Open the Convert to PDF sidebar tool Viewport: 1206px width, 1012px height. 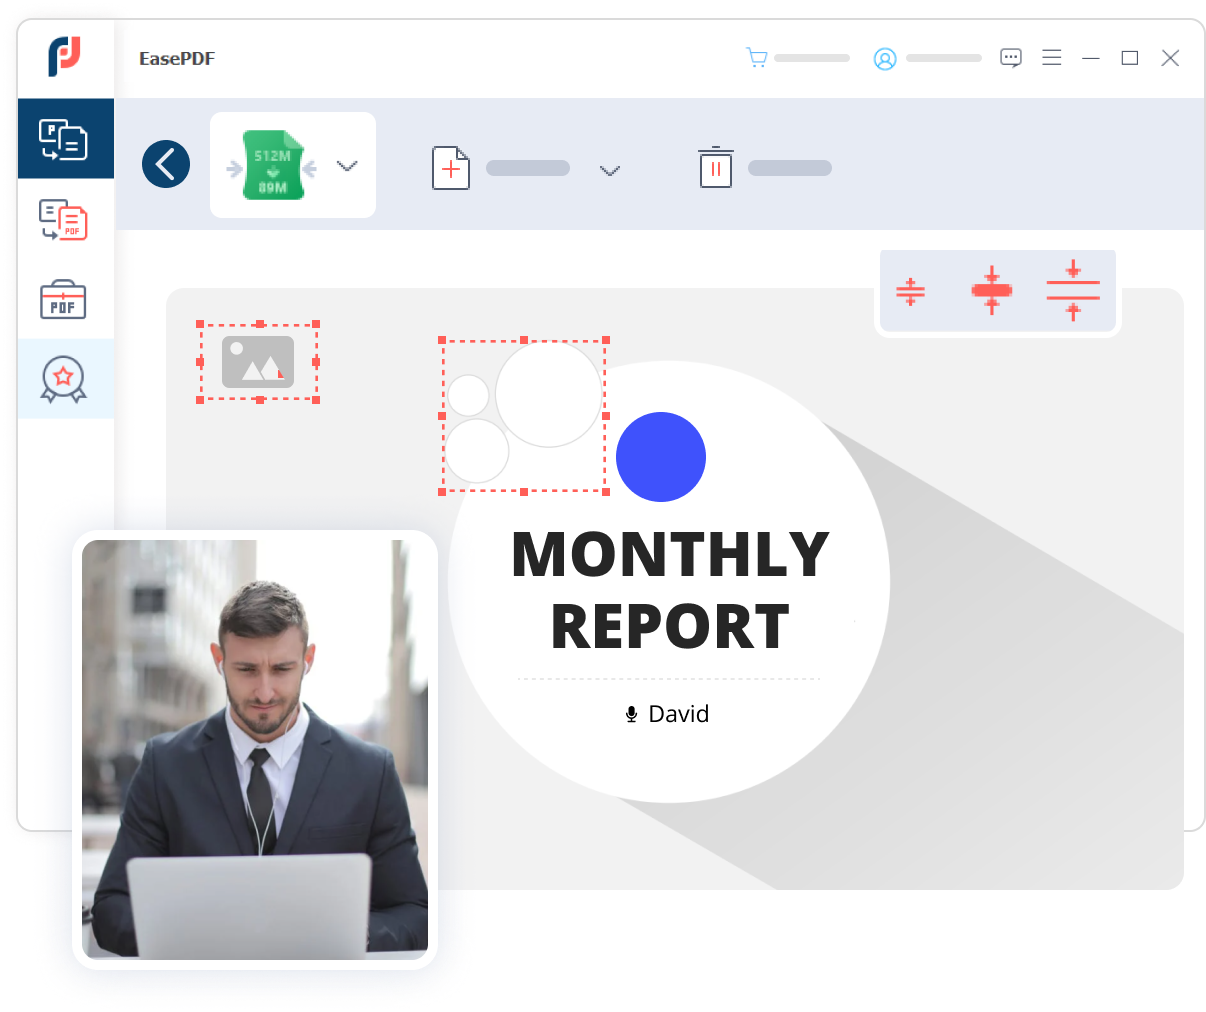pos(61,220)
